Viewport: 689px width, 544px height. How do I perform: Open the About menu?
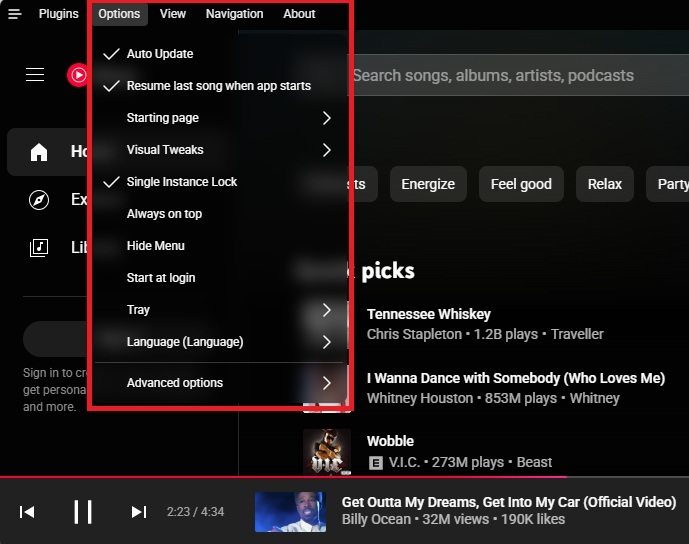point(299,14)
